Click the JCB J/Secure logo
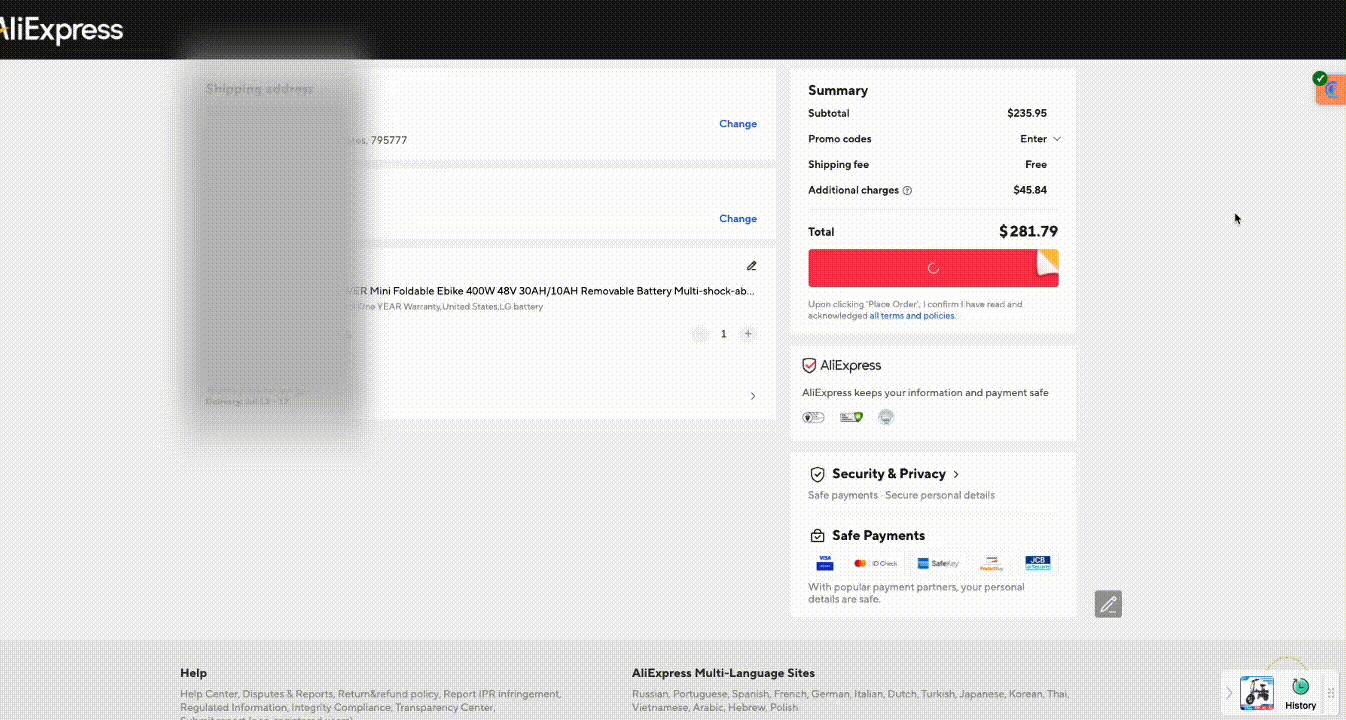 [1038, 563]
